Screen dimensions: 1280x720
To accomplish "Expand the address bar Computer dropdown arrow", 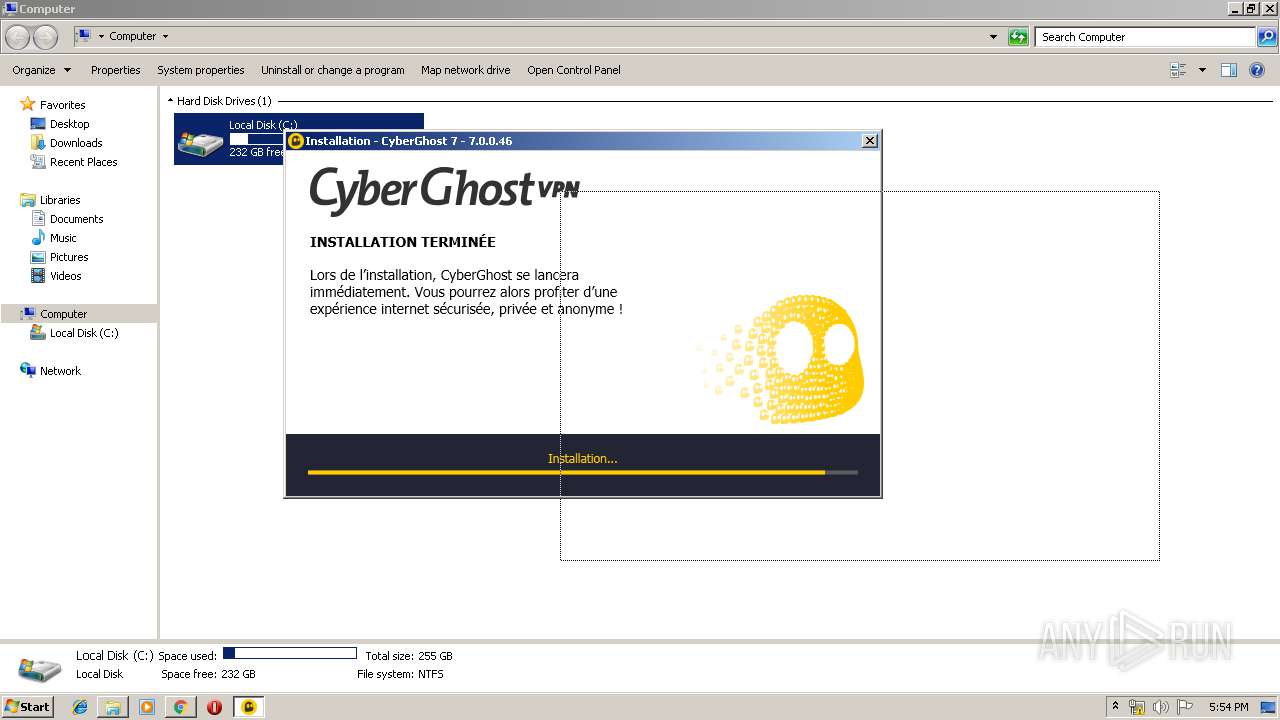I will (x=165, y=37).
